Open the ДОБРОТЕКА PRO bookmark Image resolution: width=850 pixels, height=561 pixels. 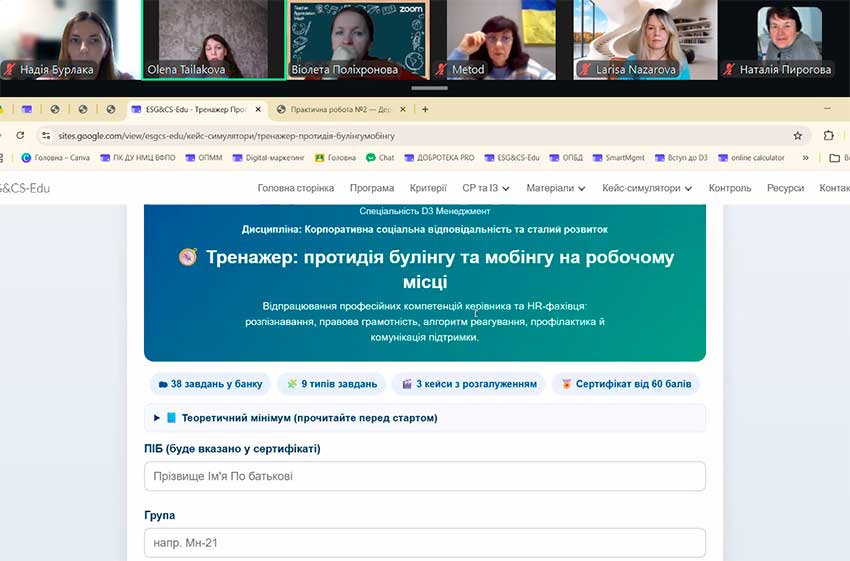tap(439, 158)
